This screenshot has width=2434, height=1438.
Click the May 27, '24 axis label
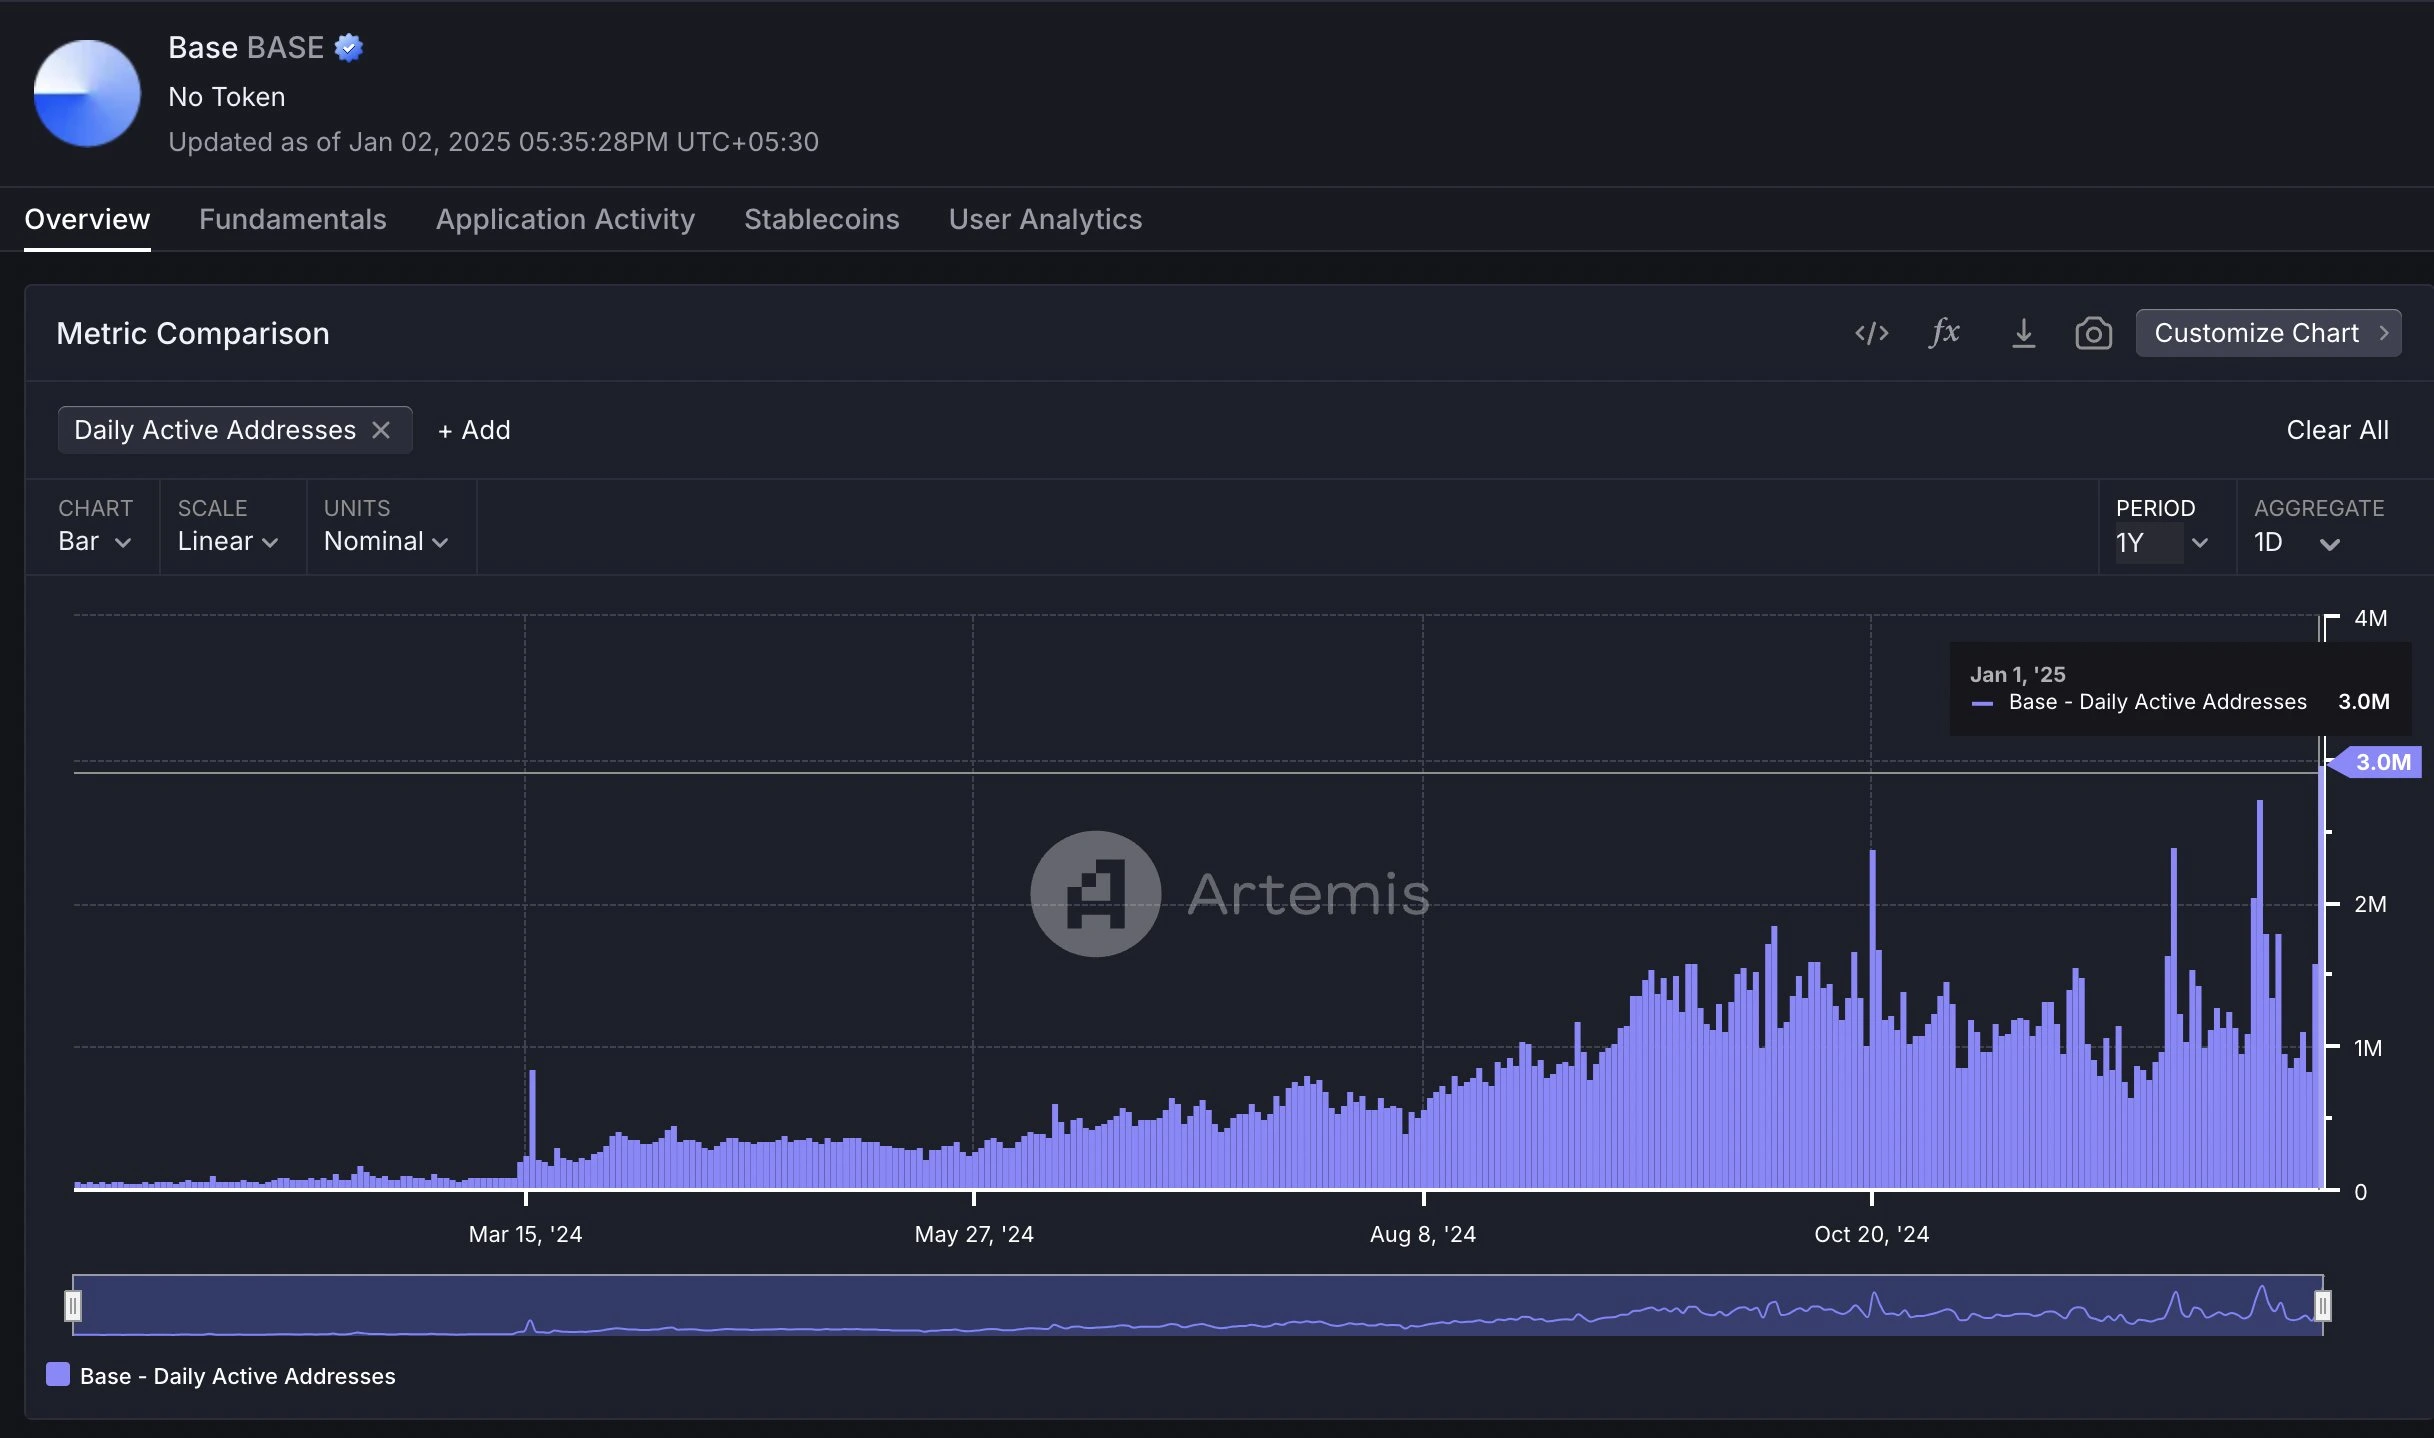tap(974, 1234)
